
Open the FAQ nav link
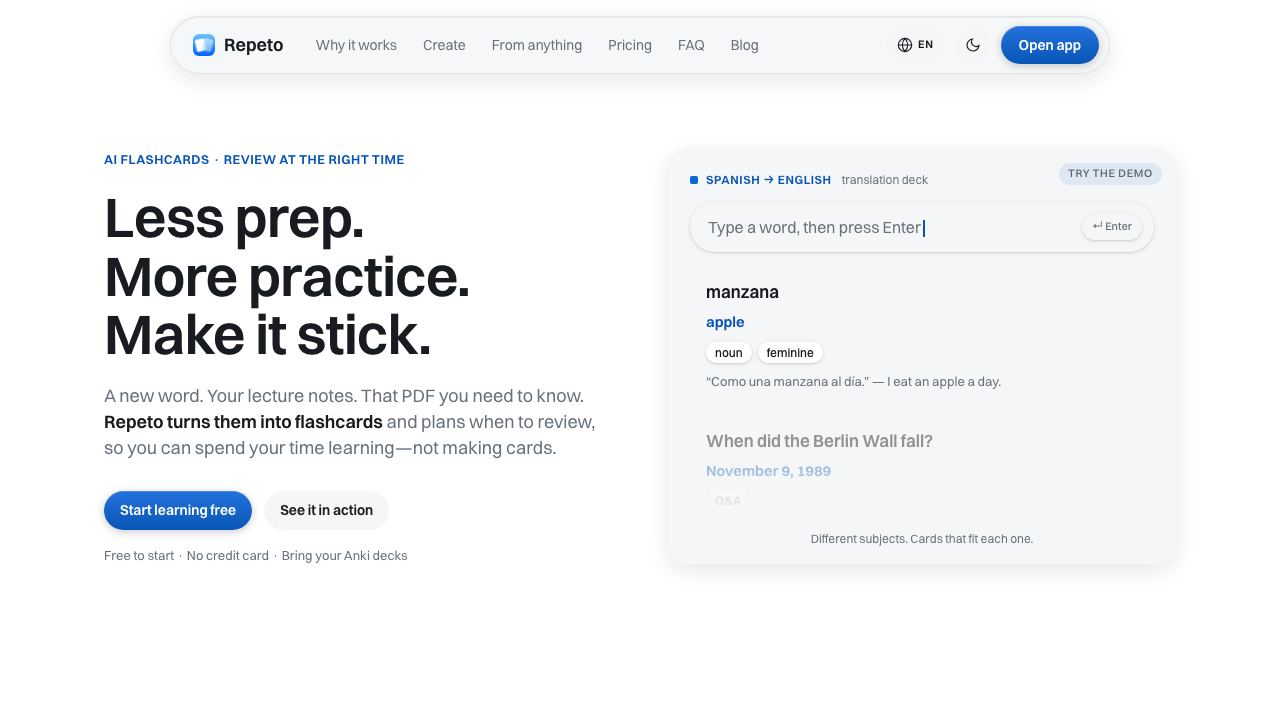pyautogui.click(x=691, y=45)
